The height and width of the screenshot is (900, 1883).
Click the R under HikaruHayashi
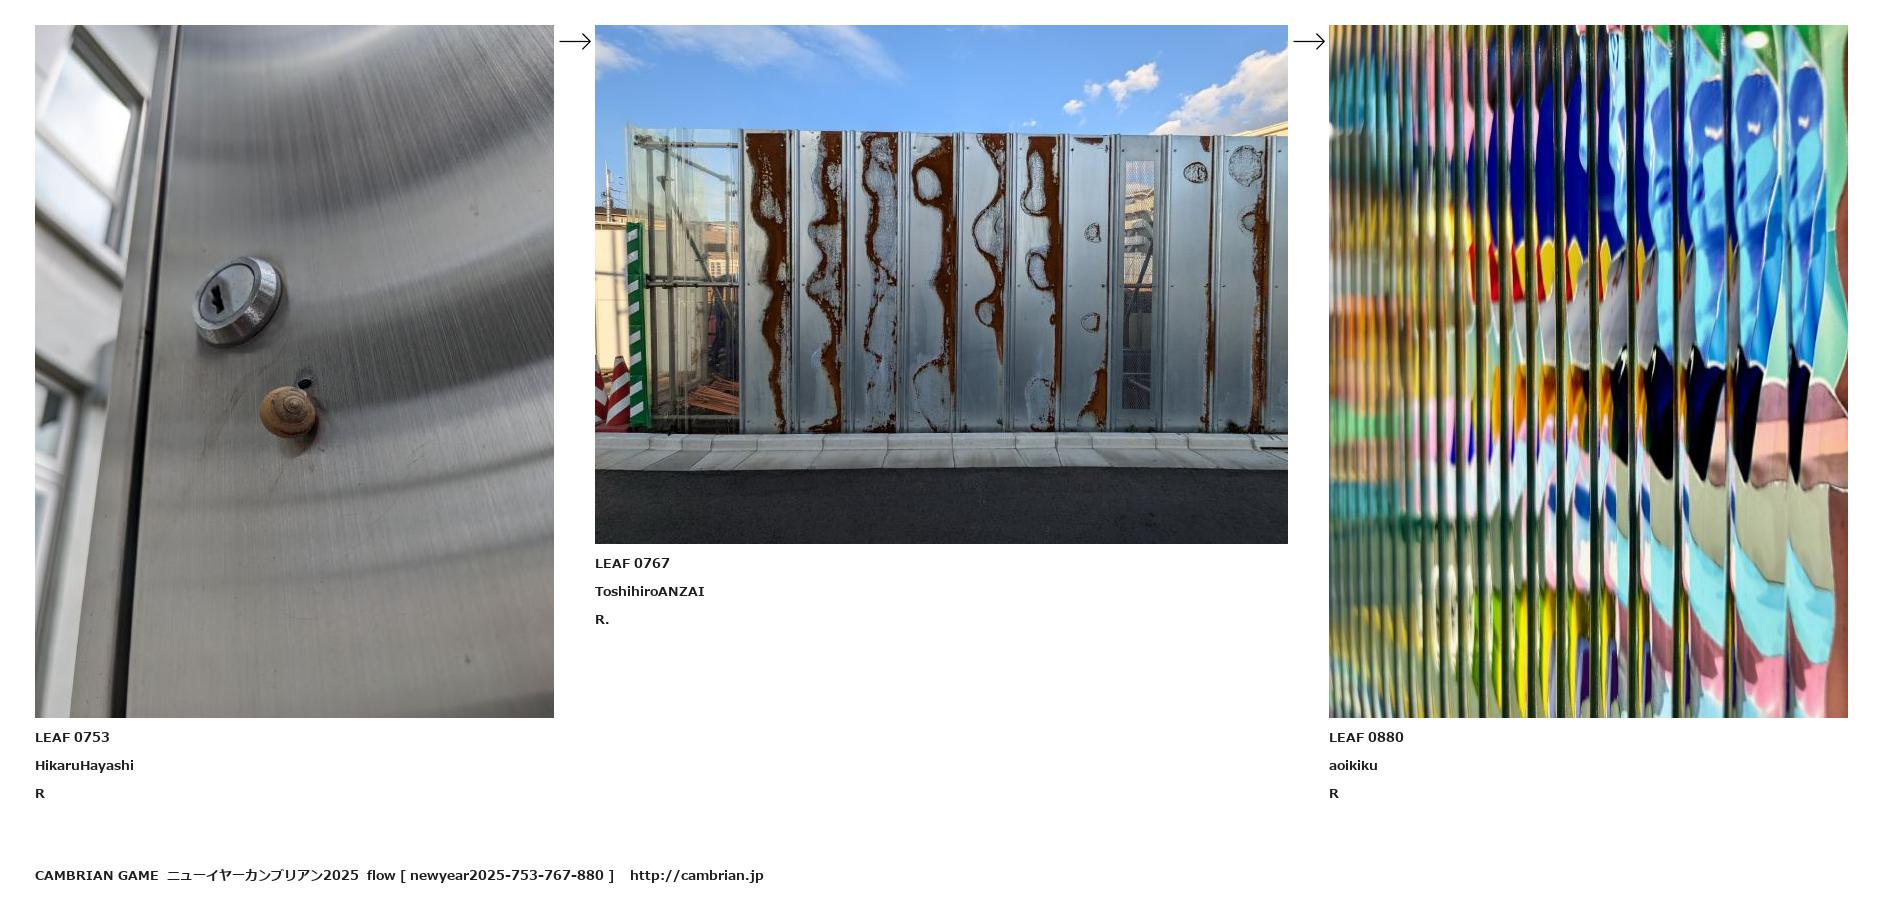pos(40,793)
